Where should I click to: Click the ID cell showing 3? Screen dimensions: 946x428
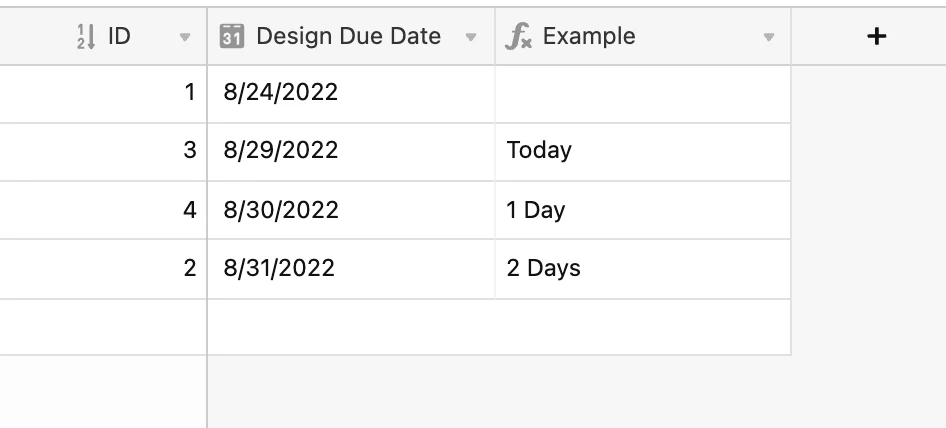[103, 152]
